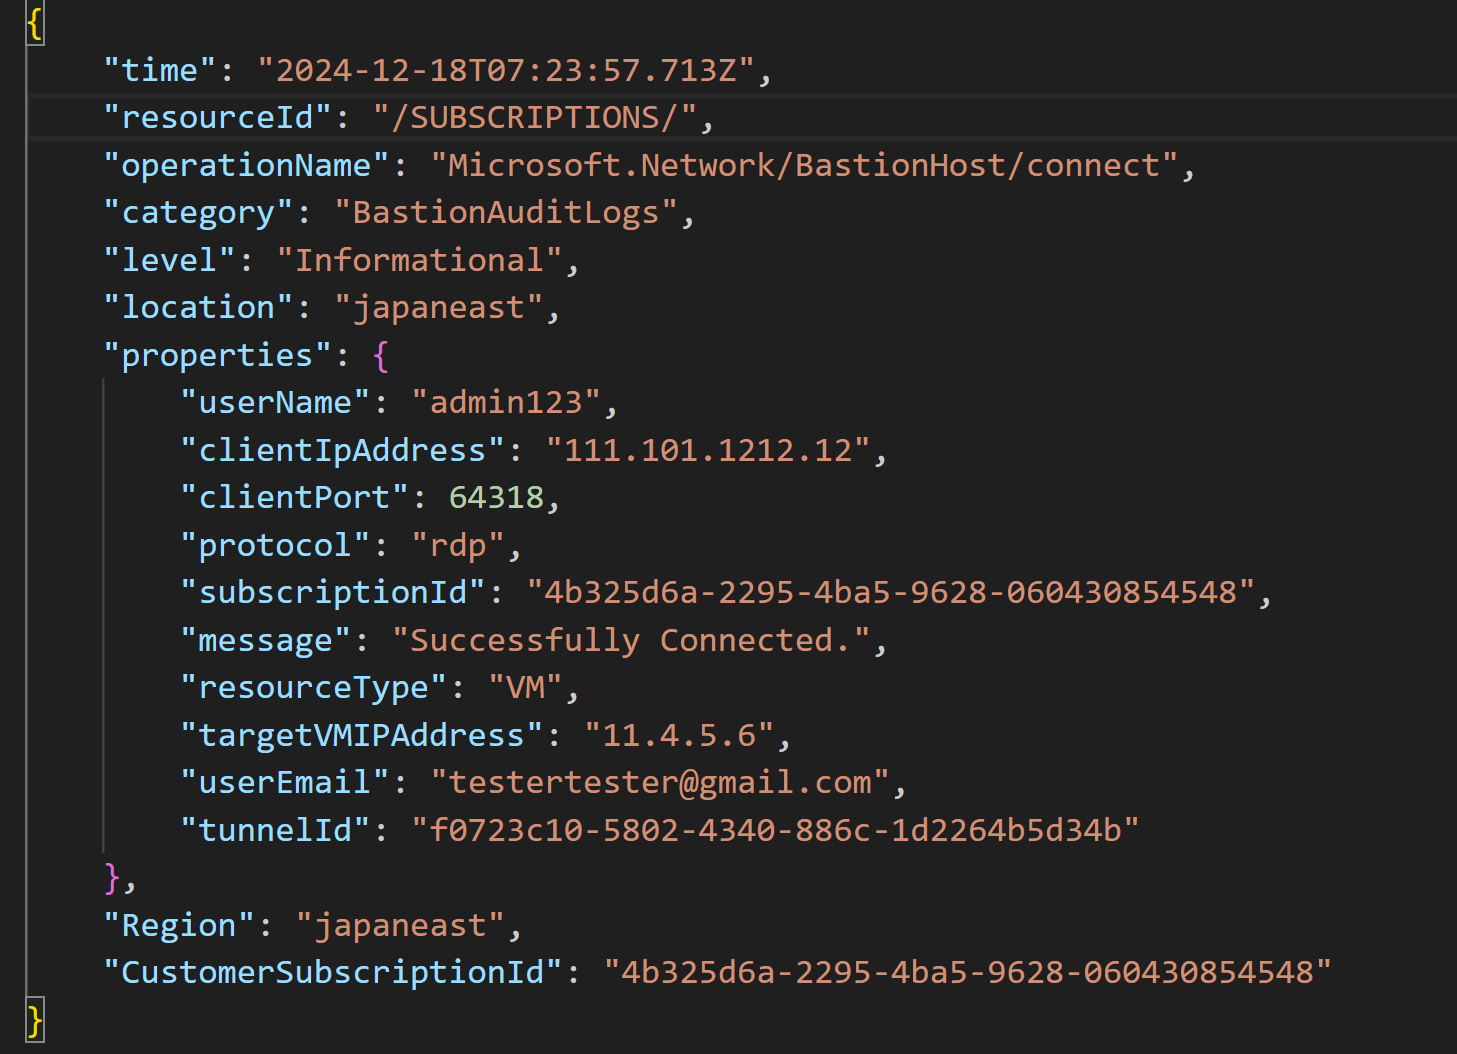Viewport: 1457px width, 1054px height.
Task: Click the "message" key
Action: point(266,640)
